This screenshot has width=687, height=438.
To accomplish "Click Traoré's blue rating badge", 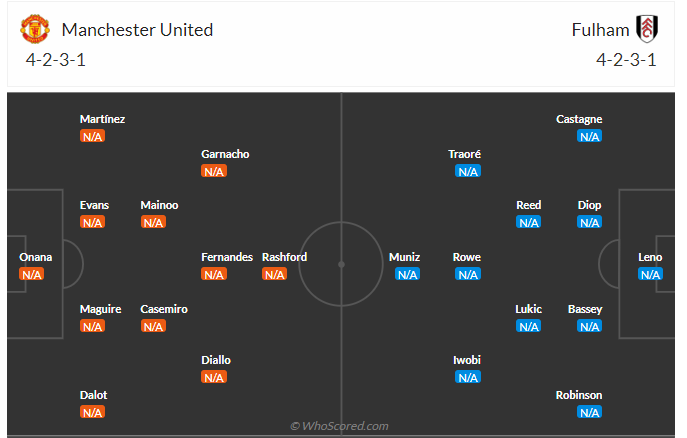I will click(x=468, y=171).
